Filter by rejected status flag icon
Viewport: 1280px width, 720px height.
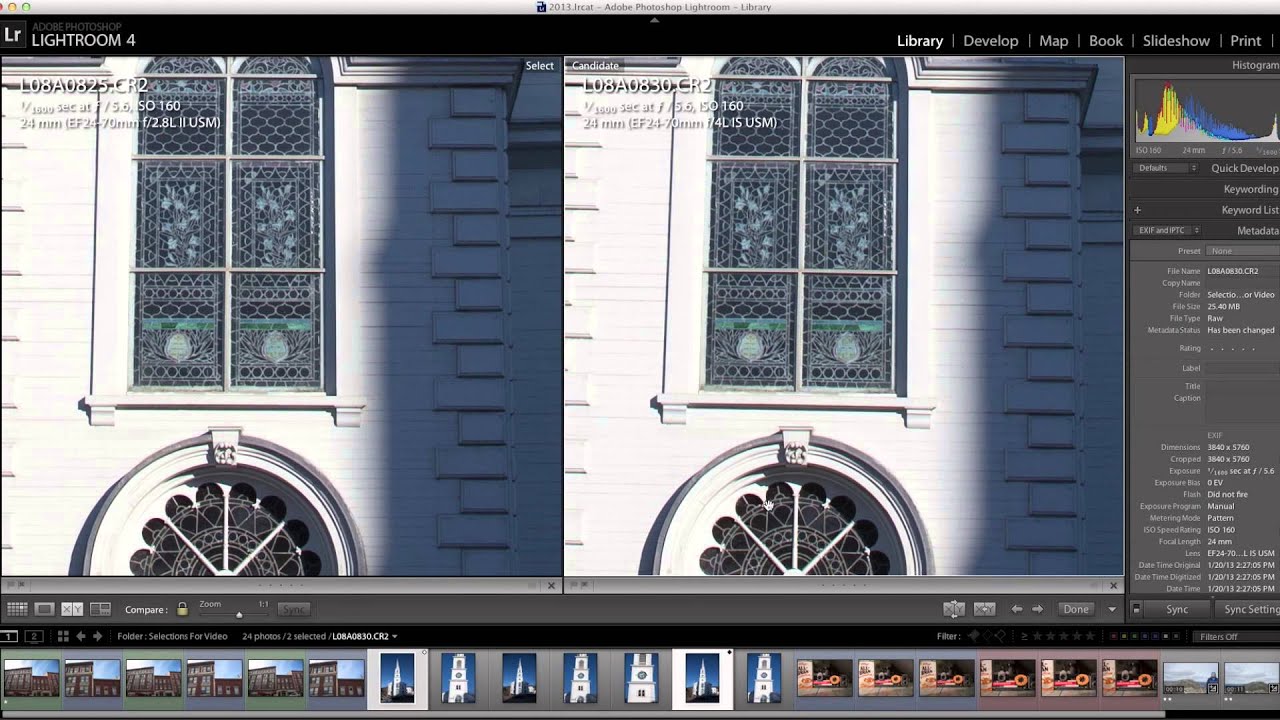point(1001,636)
